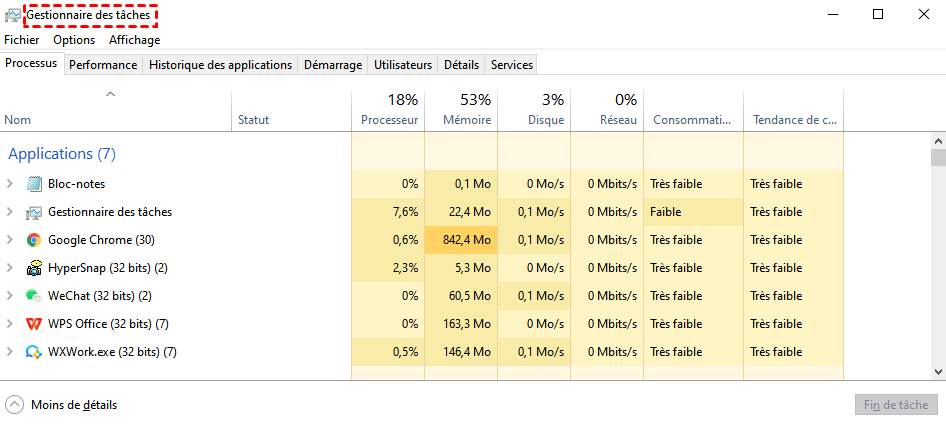Select the WeChat green icon
The width and height of the screenshot is (946, 428).
34,296
